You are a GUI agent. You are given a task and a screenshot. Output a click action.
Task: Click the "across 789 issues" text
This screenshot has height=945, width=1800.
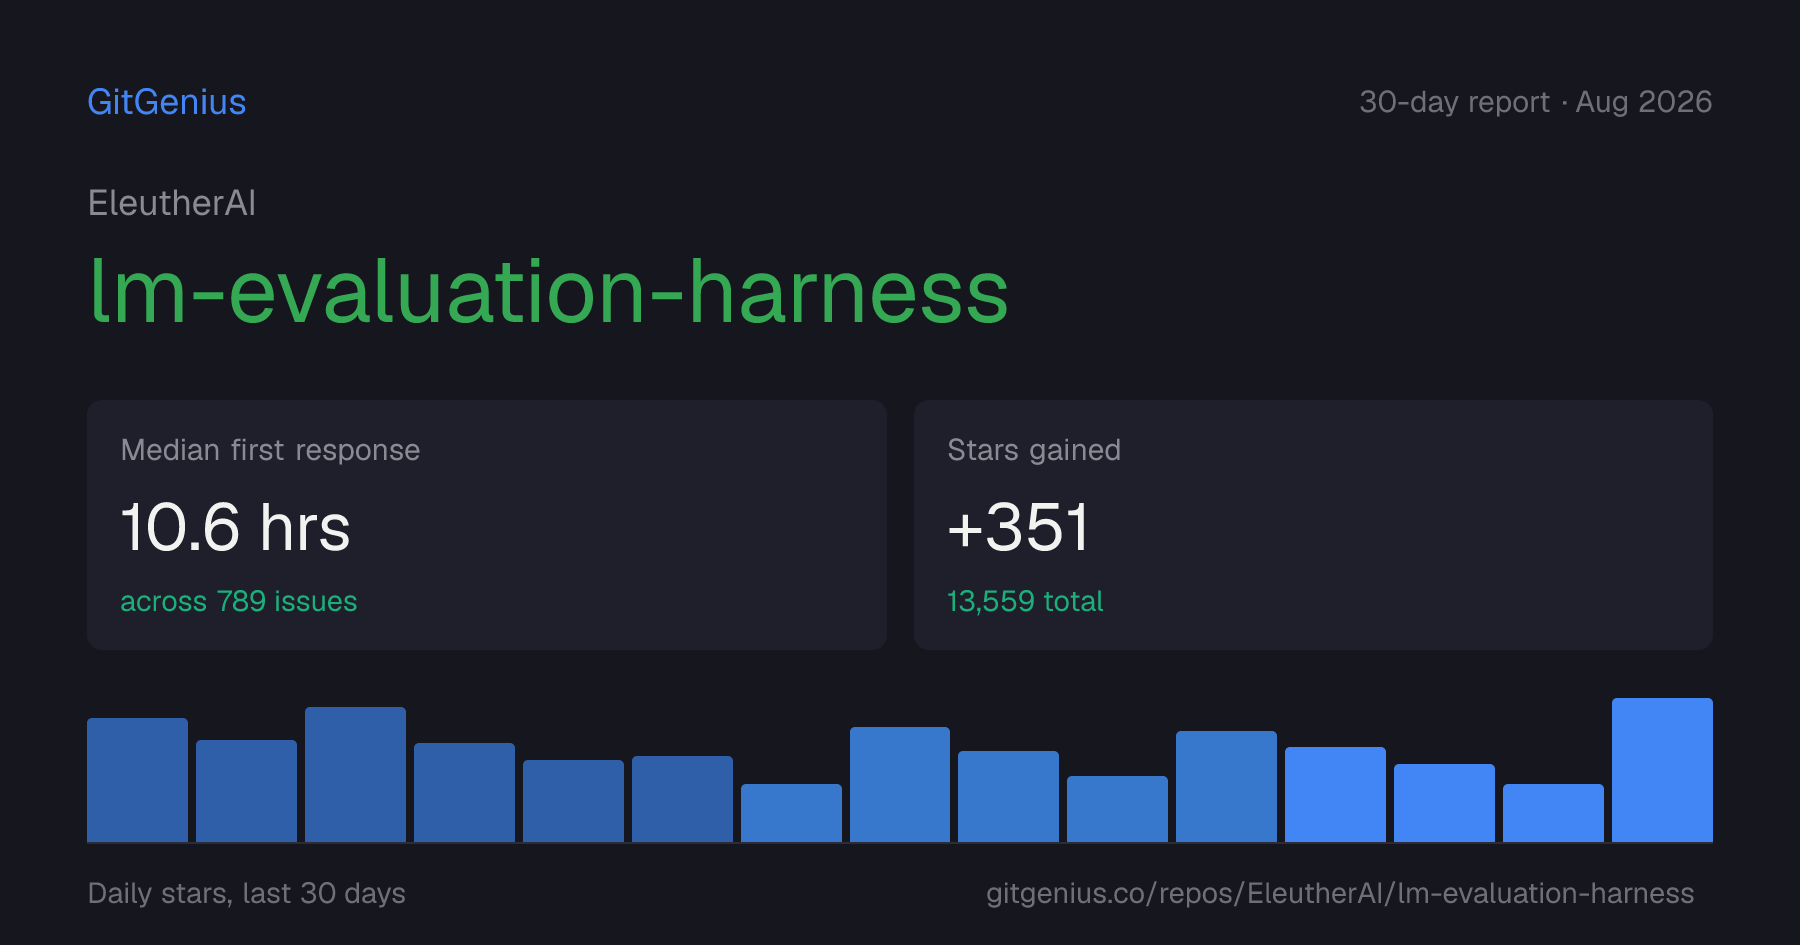[239, 601]
